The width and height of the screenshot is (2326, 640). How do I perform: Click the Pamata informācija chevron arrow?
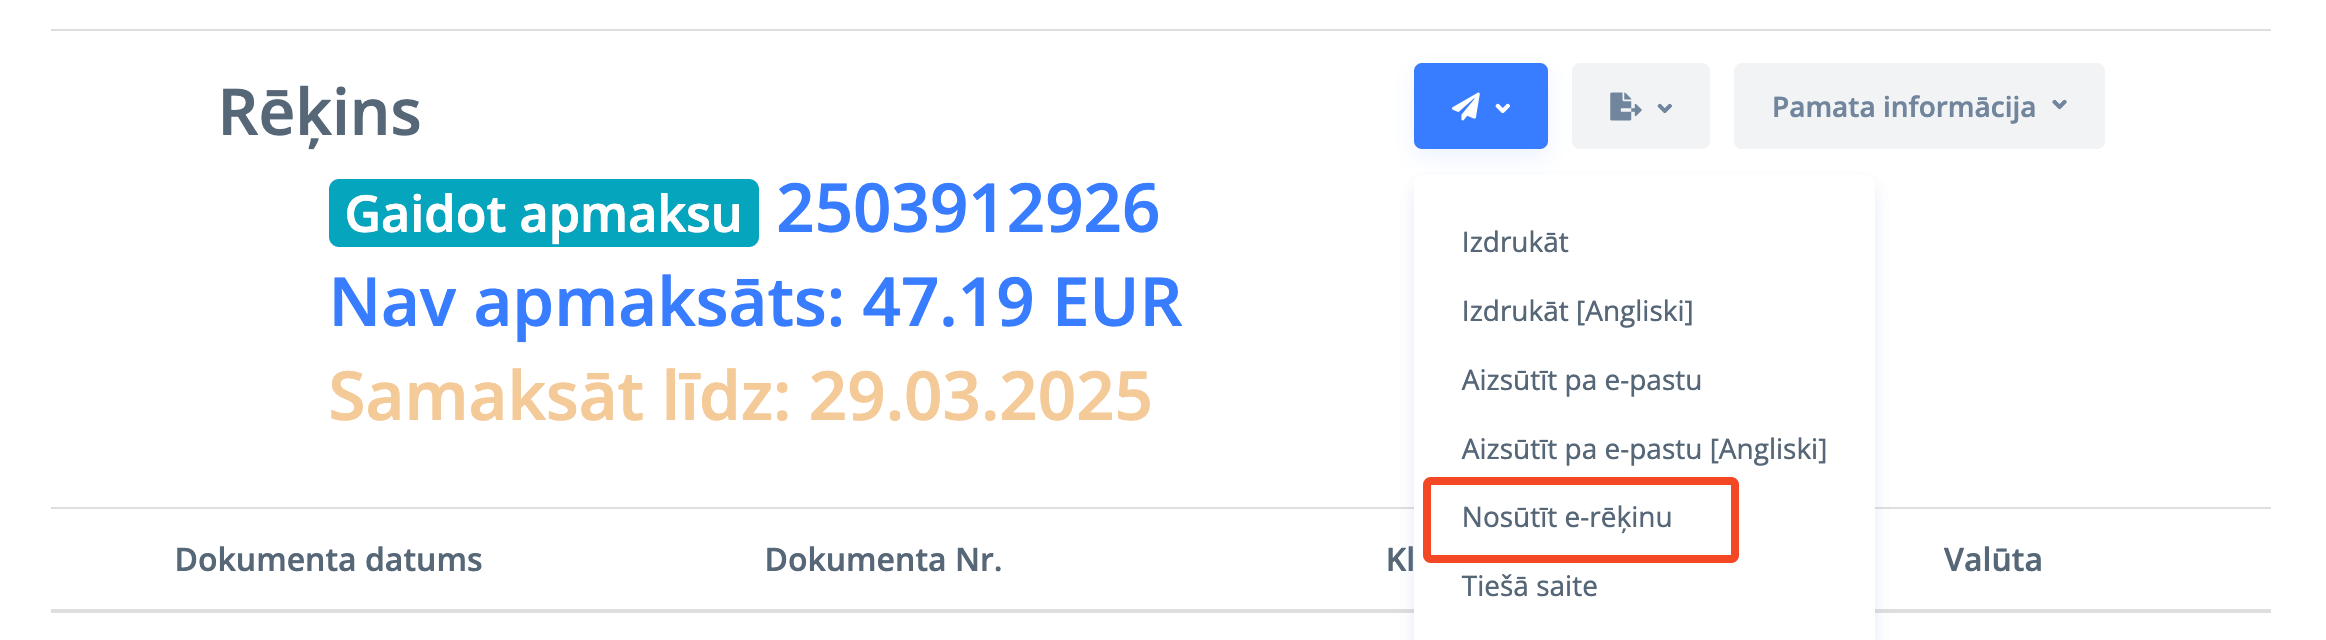coord(2060,105)
